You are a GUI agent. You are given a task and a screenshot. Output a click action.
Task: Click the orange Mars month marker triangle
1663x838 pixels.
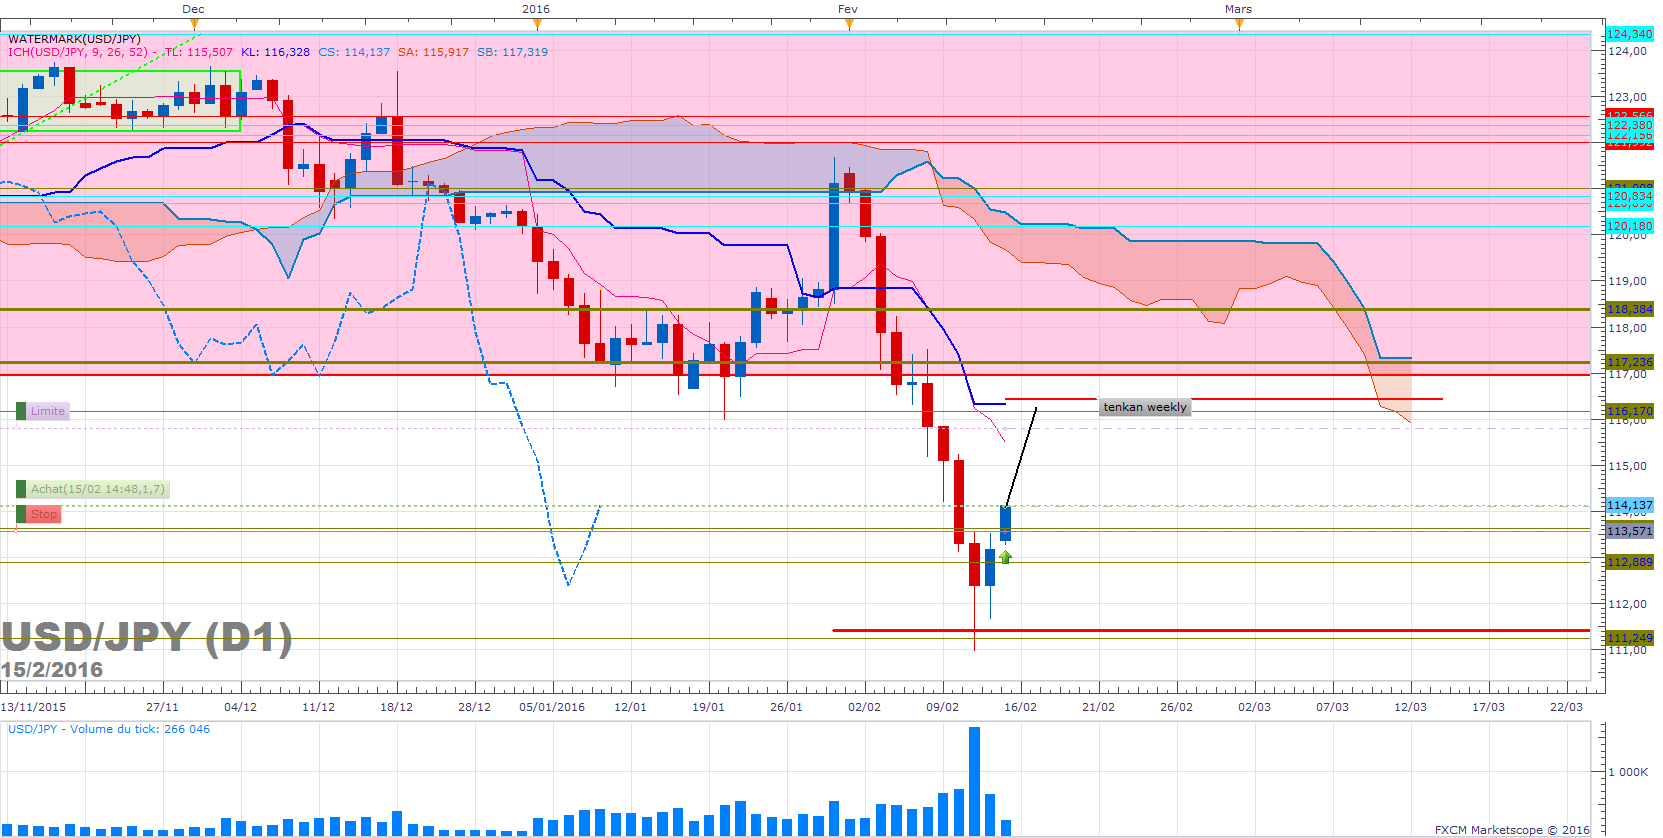coord(1239,24)
